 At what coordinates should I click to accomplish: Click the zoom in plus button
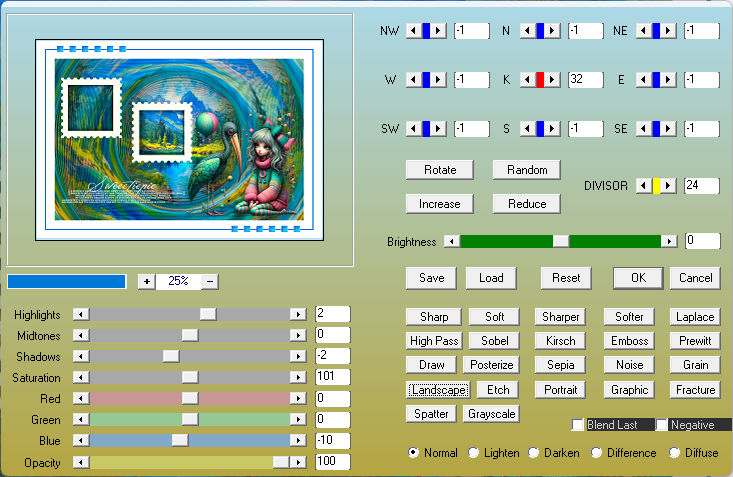(x=146, y=282)
